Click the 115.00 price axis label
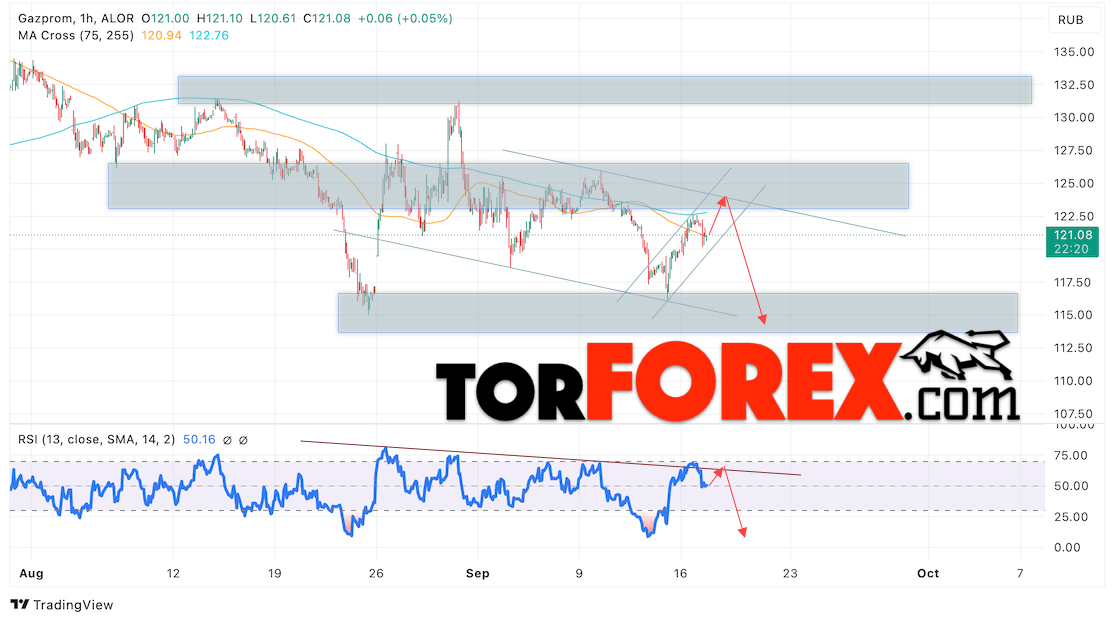The width and height of the screenshot is (1115, 622). pyautogui.click(x=1074, y=315)
